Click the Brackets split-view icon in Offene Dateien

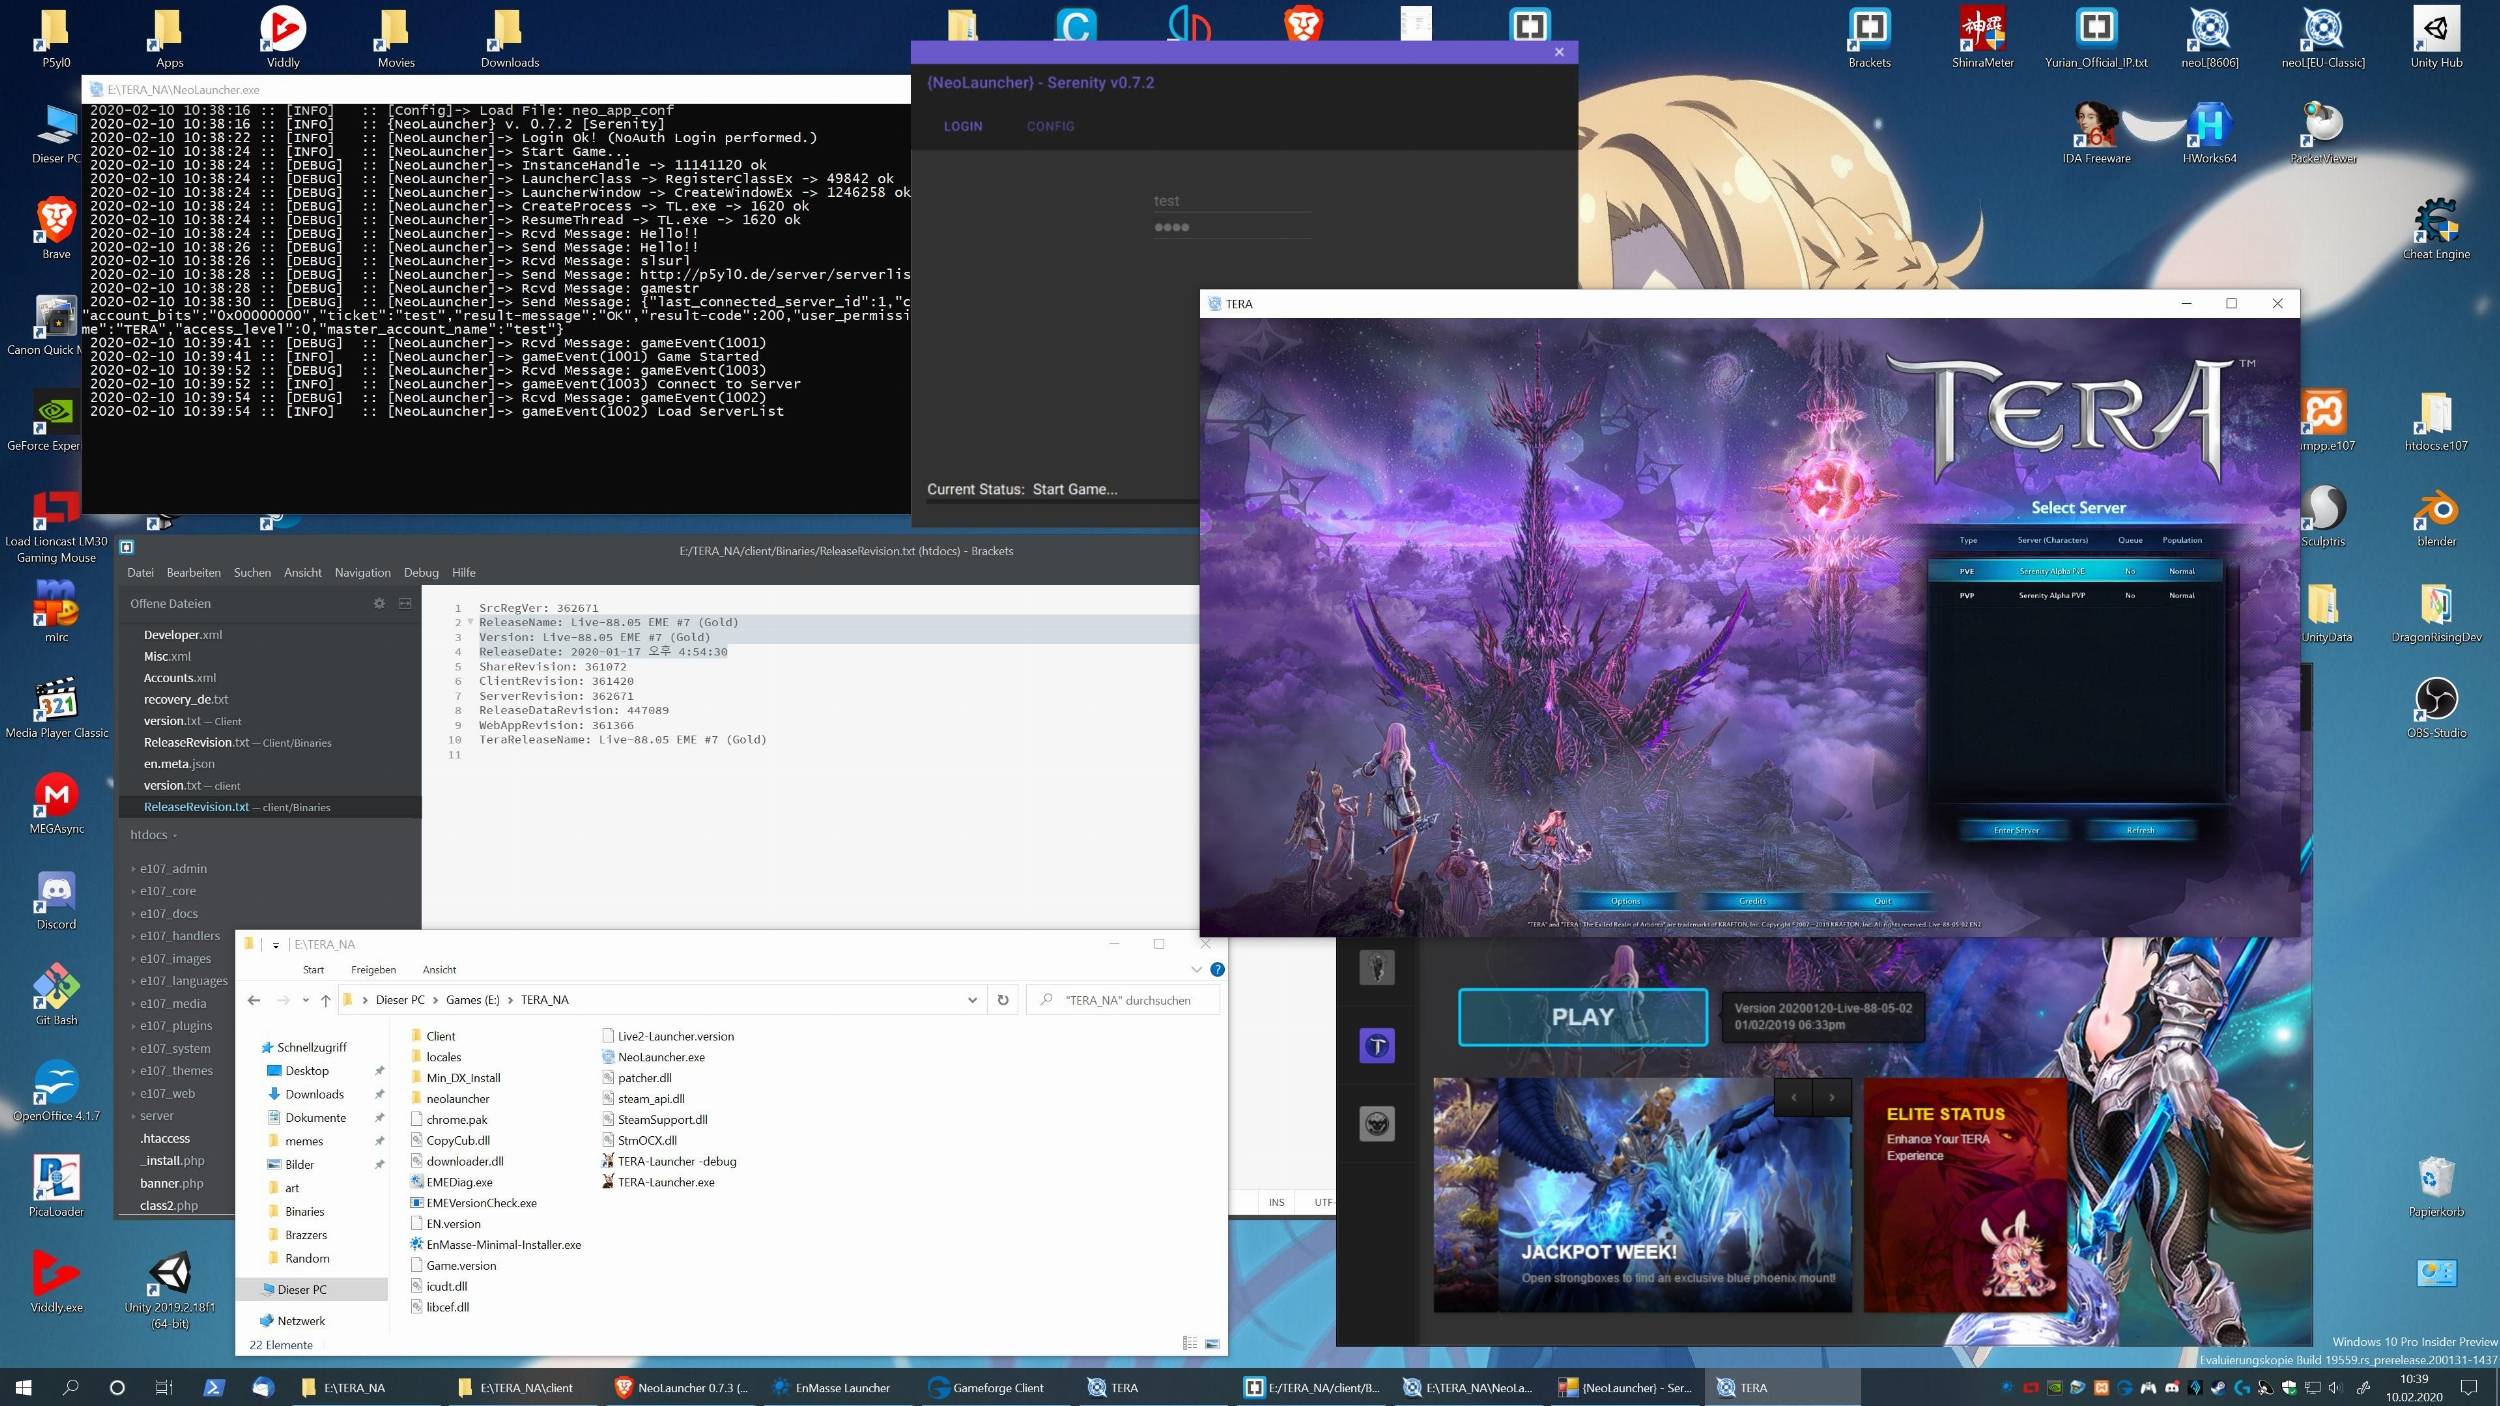tap(405, 603)
